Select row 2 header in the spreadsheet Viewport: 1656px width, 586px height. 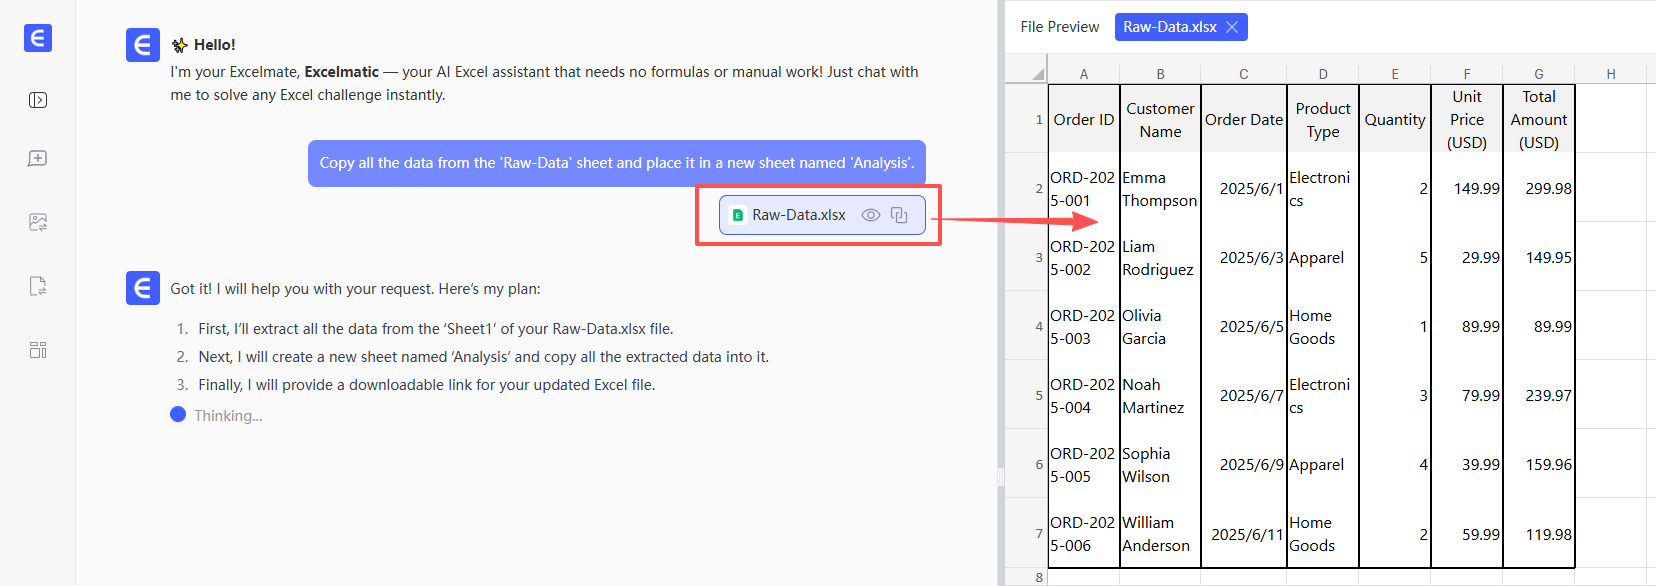pyautogui.click(x=1038, y=188)
